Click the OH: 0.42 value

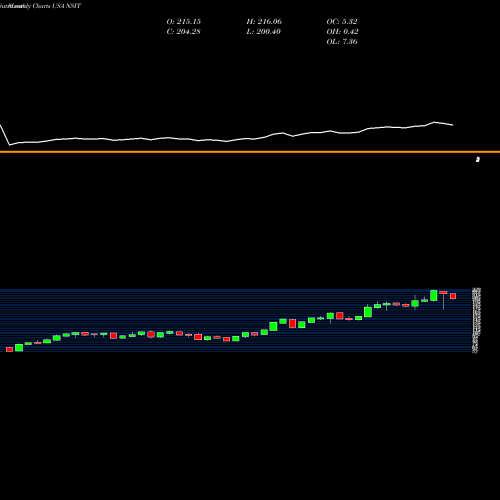coord(342,32)
